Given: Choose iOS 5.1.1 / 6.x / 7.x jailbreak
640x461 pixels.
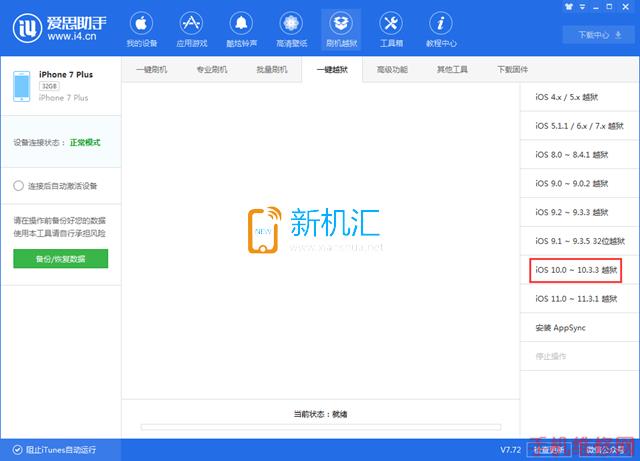Looking at the screenshot, I should pyautogui.click(x=580, y=126).
